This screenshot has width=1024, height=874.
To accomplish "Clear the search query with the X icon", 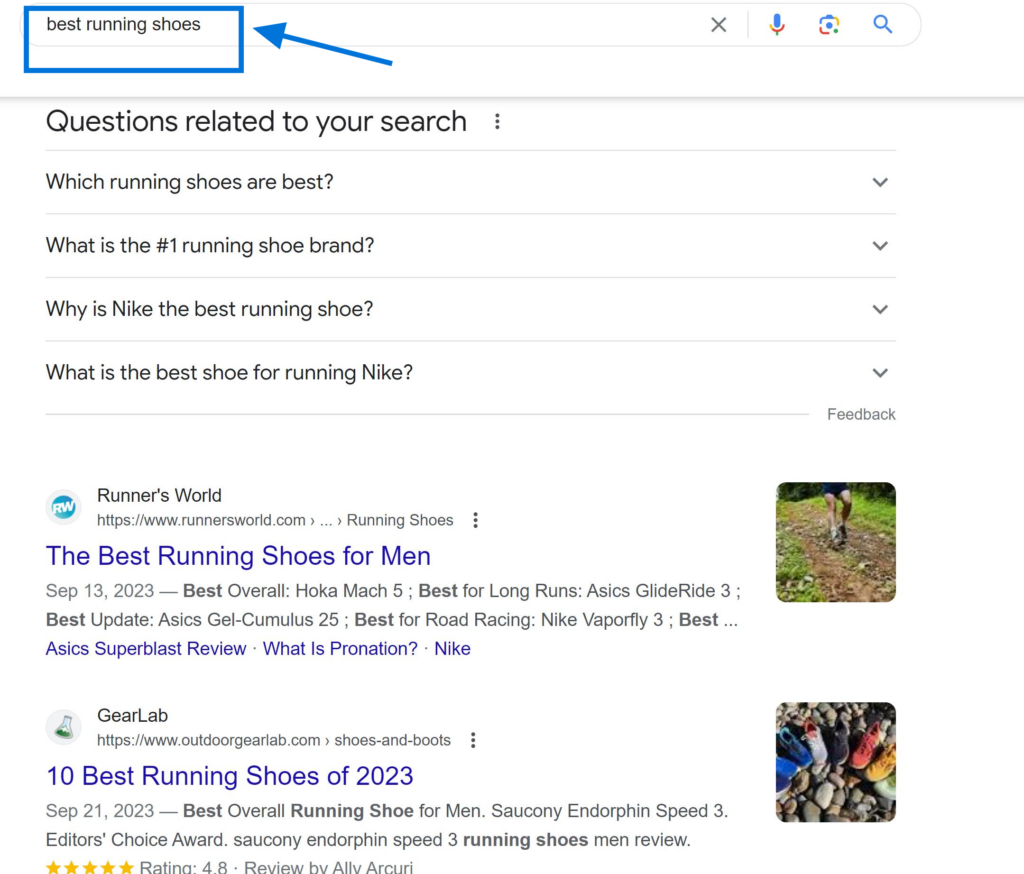I will tap(718, 24).
